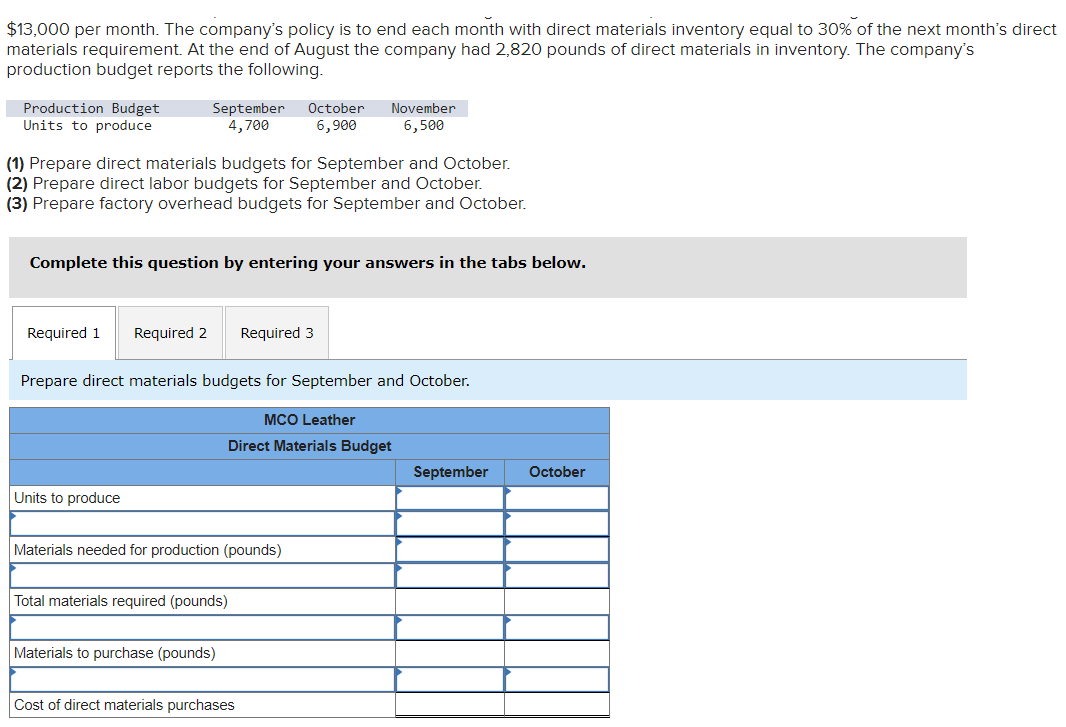Click the (2) Prepare direct labor budgets line

(x=244, y=184)
